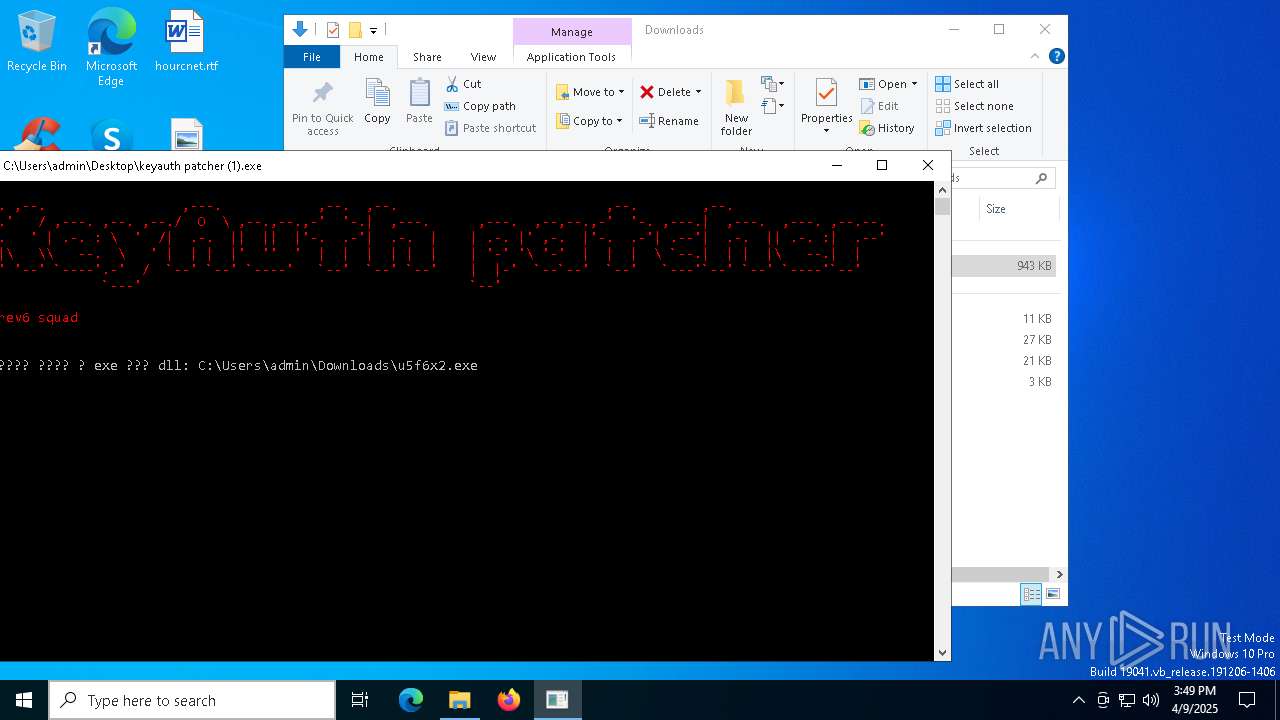
Task: Click the Manage contextual tab
Action: [x=572, y=32]
